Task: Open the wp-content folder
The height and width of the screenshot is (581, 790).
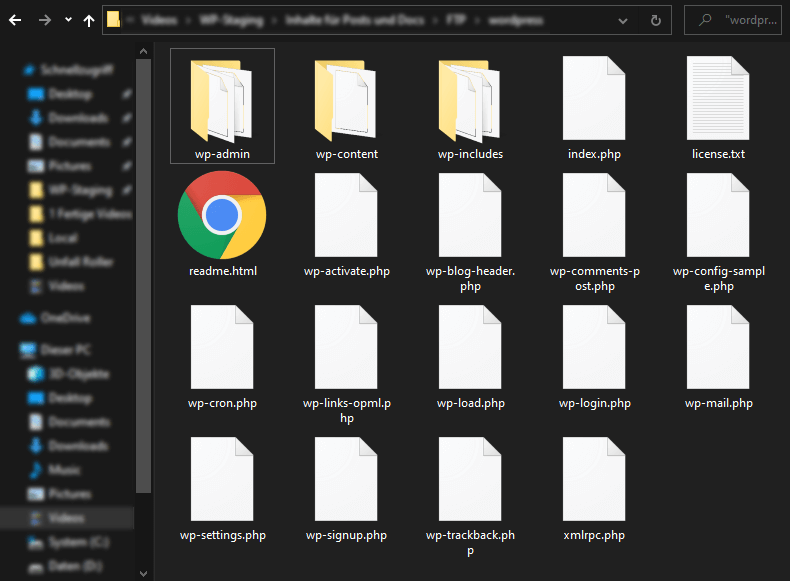Action: (346, 106)
